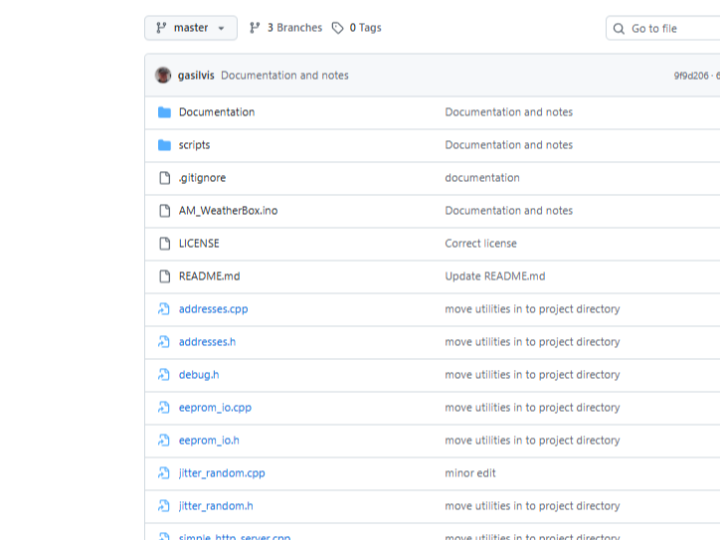Click the LICENSE file icon

[x=164, y=244]
